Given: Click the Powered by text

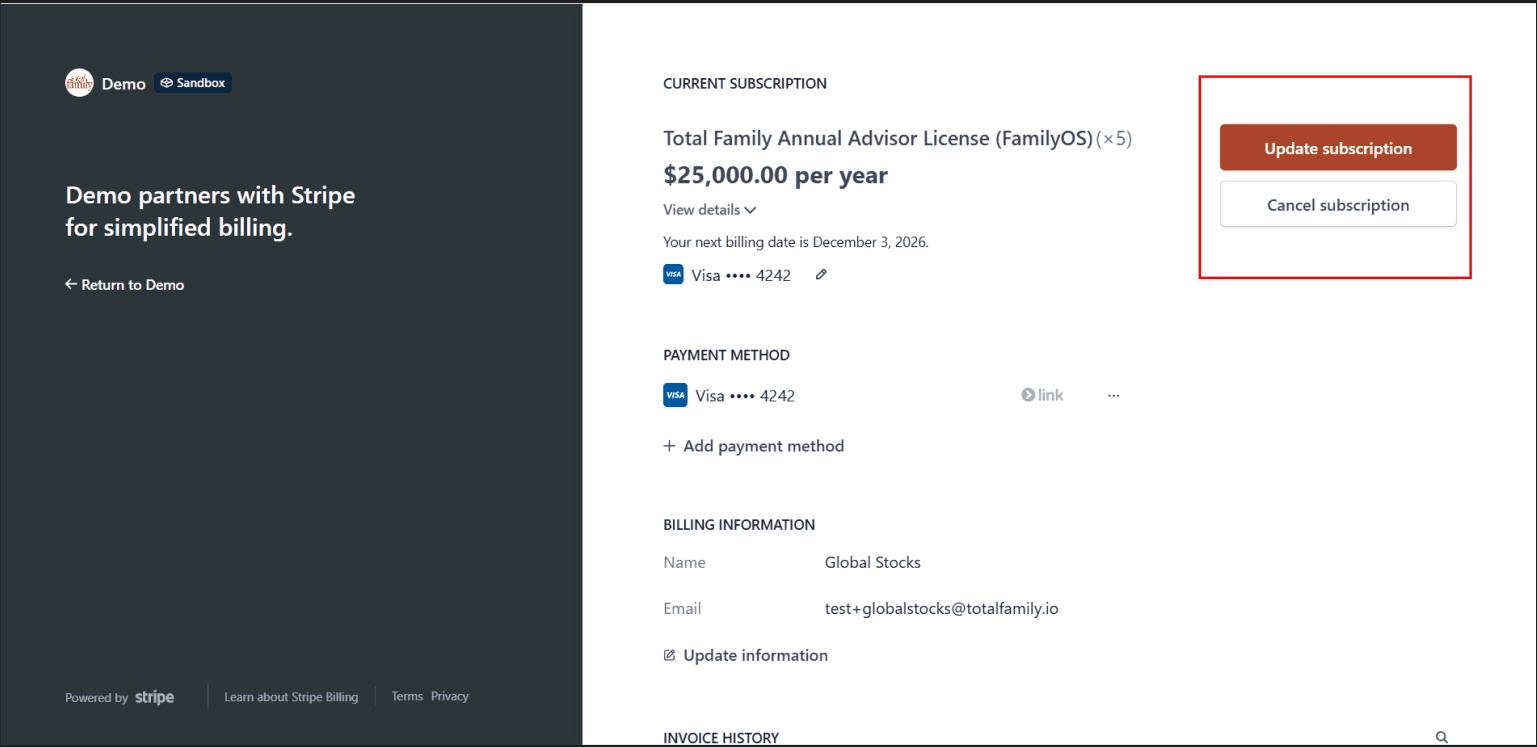Looking at the screenshot, I should point(96,698).
